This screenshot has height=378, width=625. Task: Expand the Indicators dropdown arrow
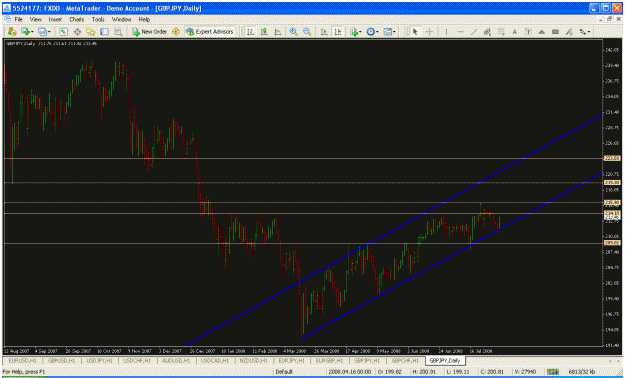tap(360, 32)
